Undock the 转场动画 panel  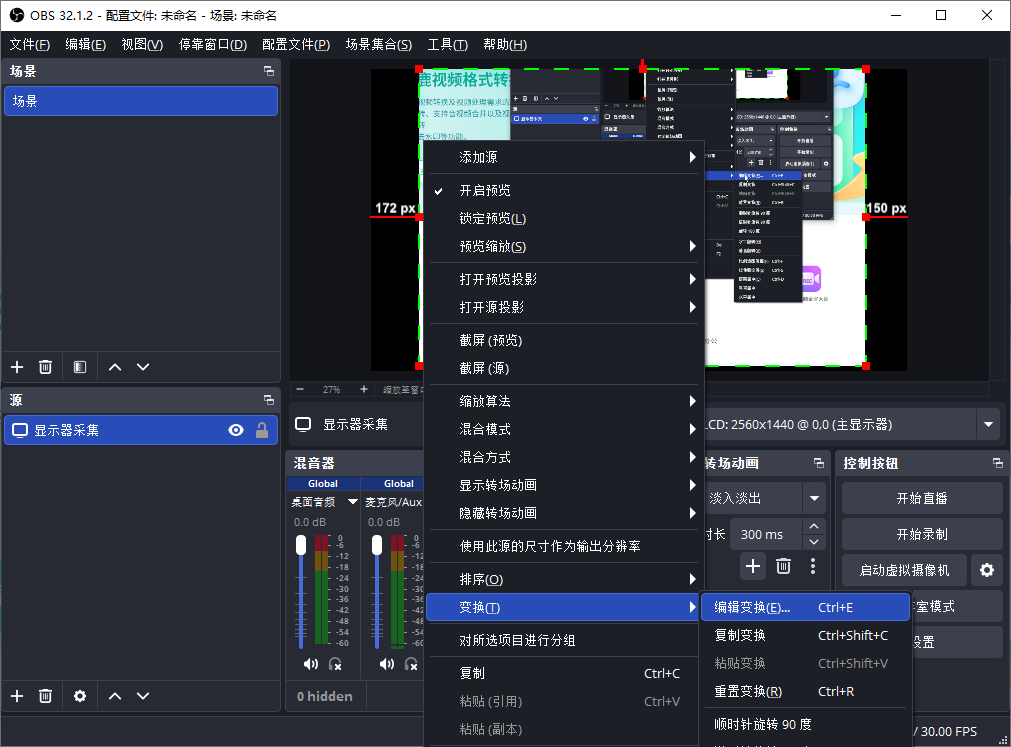pos(819,463)
